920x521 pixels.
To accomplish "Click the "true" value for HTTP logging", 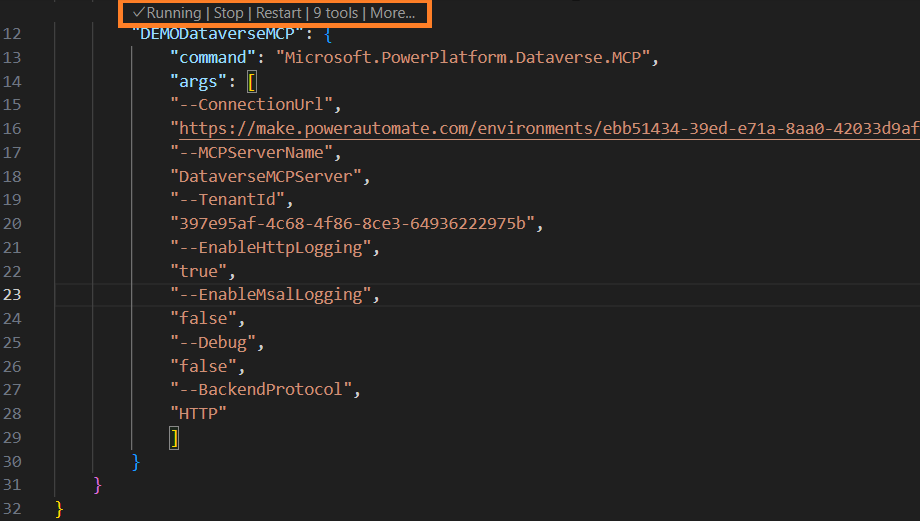I will click(201, 271).
